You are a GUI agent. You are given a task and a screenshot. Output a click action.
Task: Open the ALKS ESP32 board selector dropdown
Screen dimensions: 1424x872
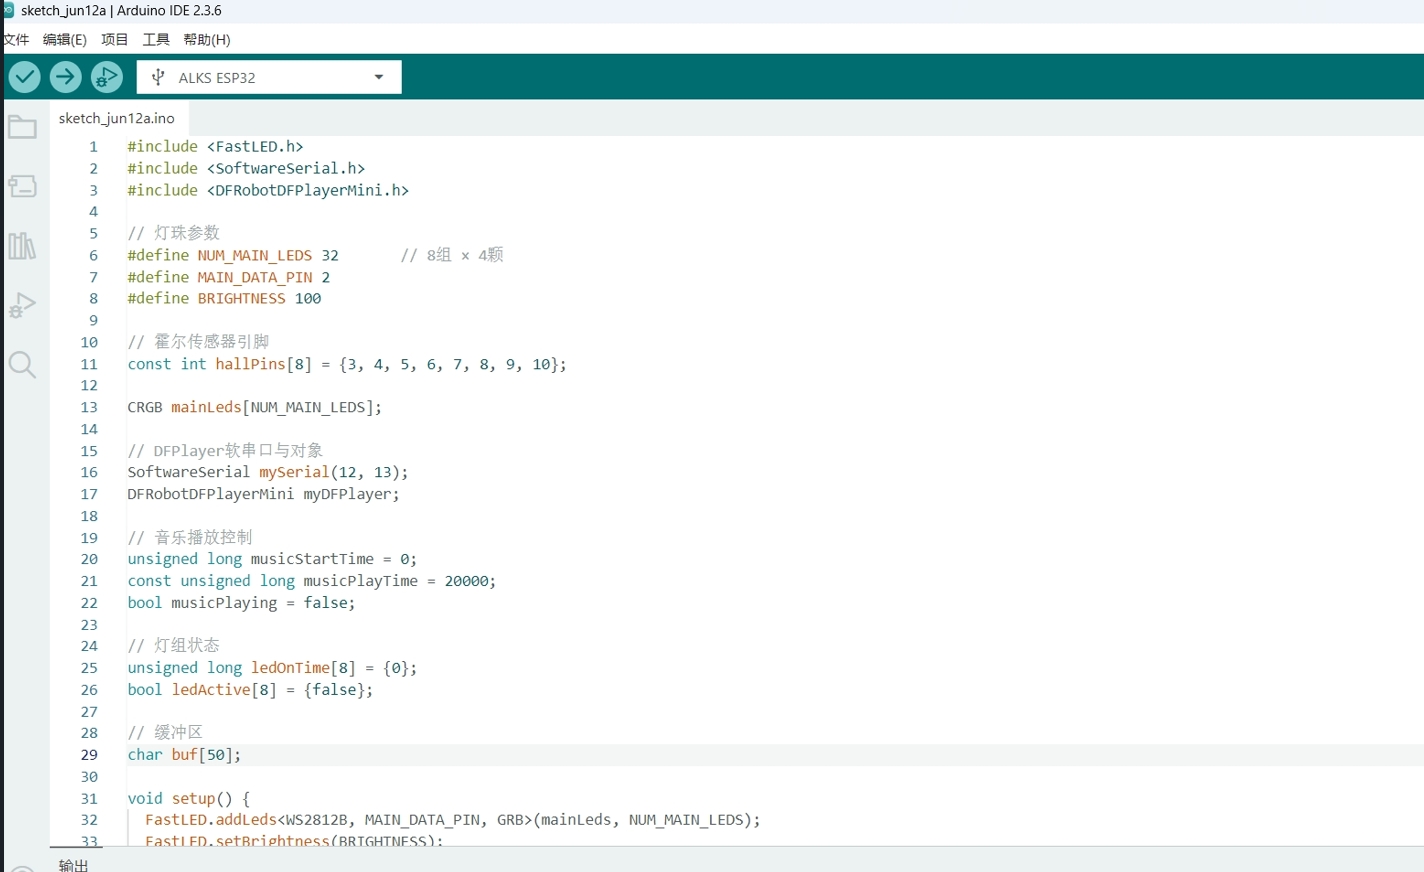click(269, 77)
